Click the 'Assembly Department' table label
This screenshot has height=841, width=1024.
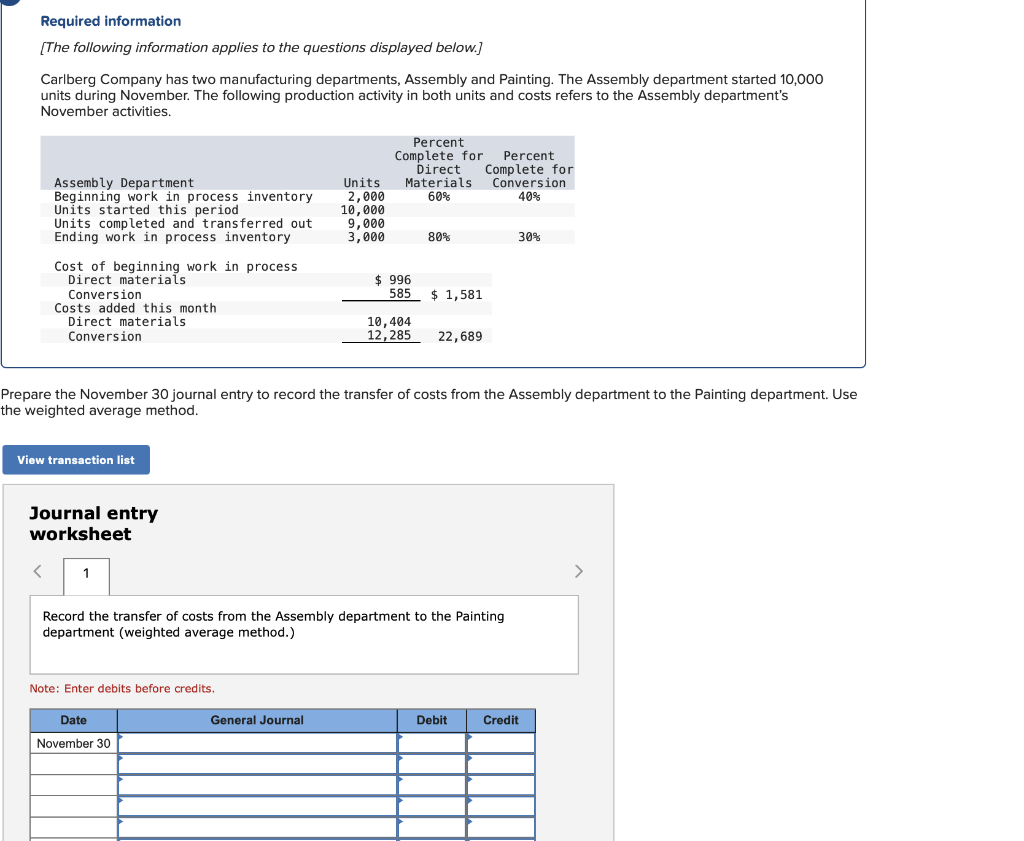[124, 183]
